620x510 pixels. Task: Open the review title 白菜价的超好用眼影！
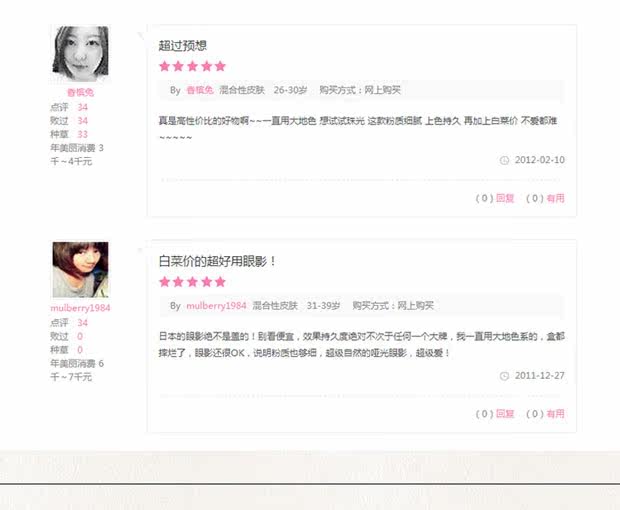pos(217,261)
